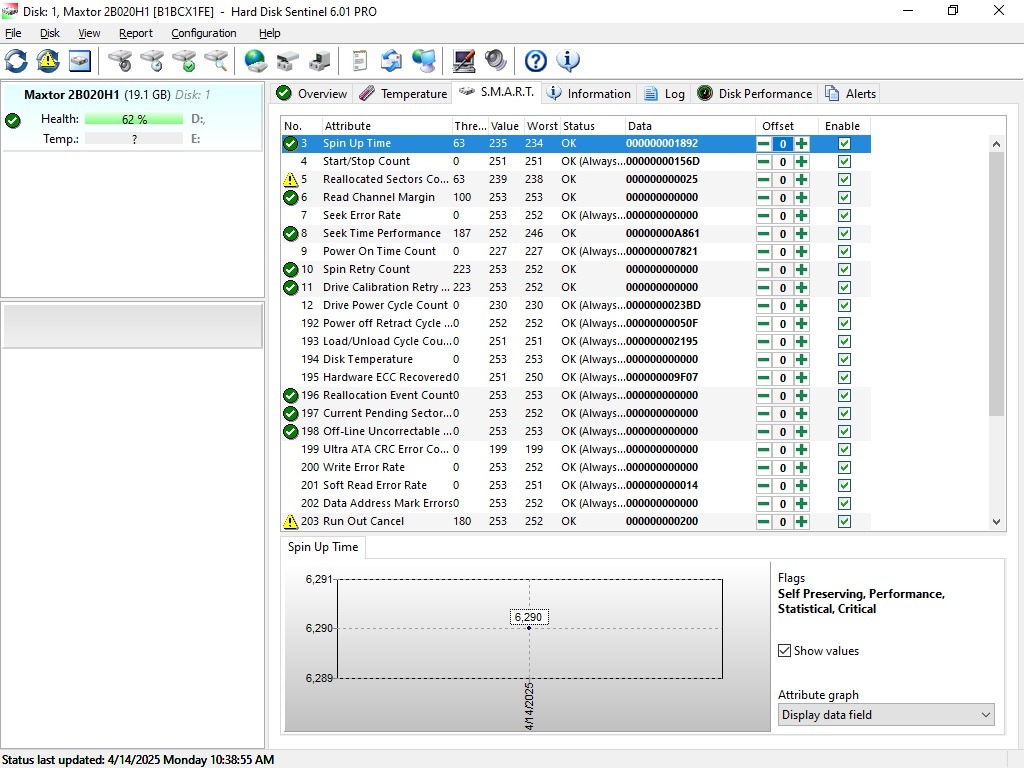This screenshot has height=768, width=1024.
Task: Click the green Health 62 % bar
Action: point(134,120)
